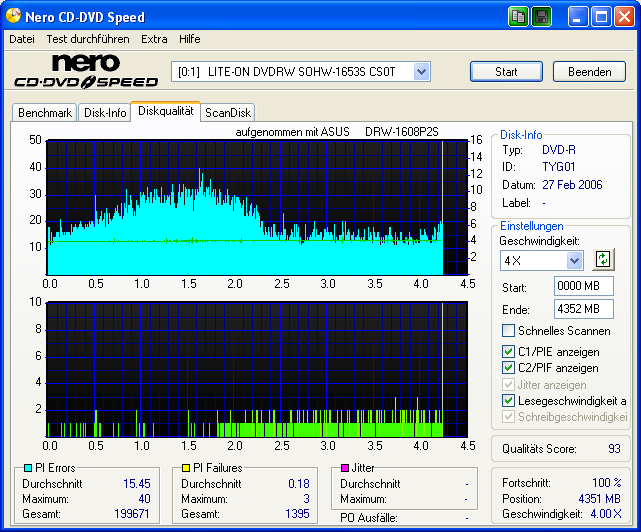Click the yellow PI Failures legend swatch
This screenshot has width=641, height=532.
(186, 467)
